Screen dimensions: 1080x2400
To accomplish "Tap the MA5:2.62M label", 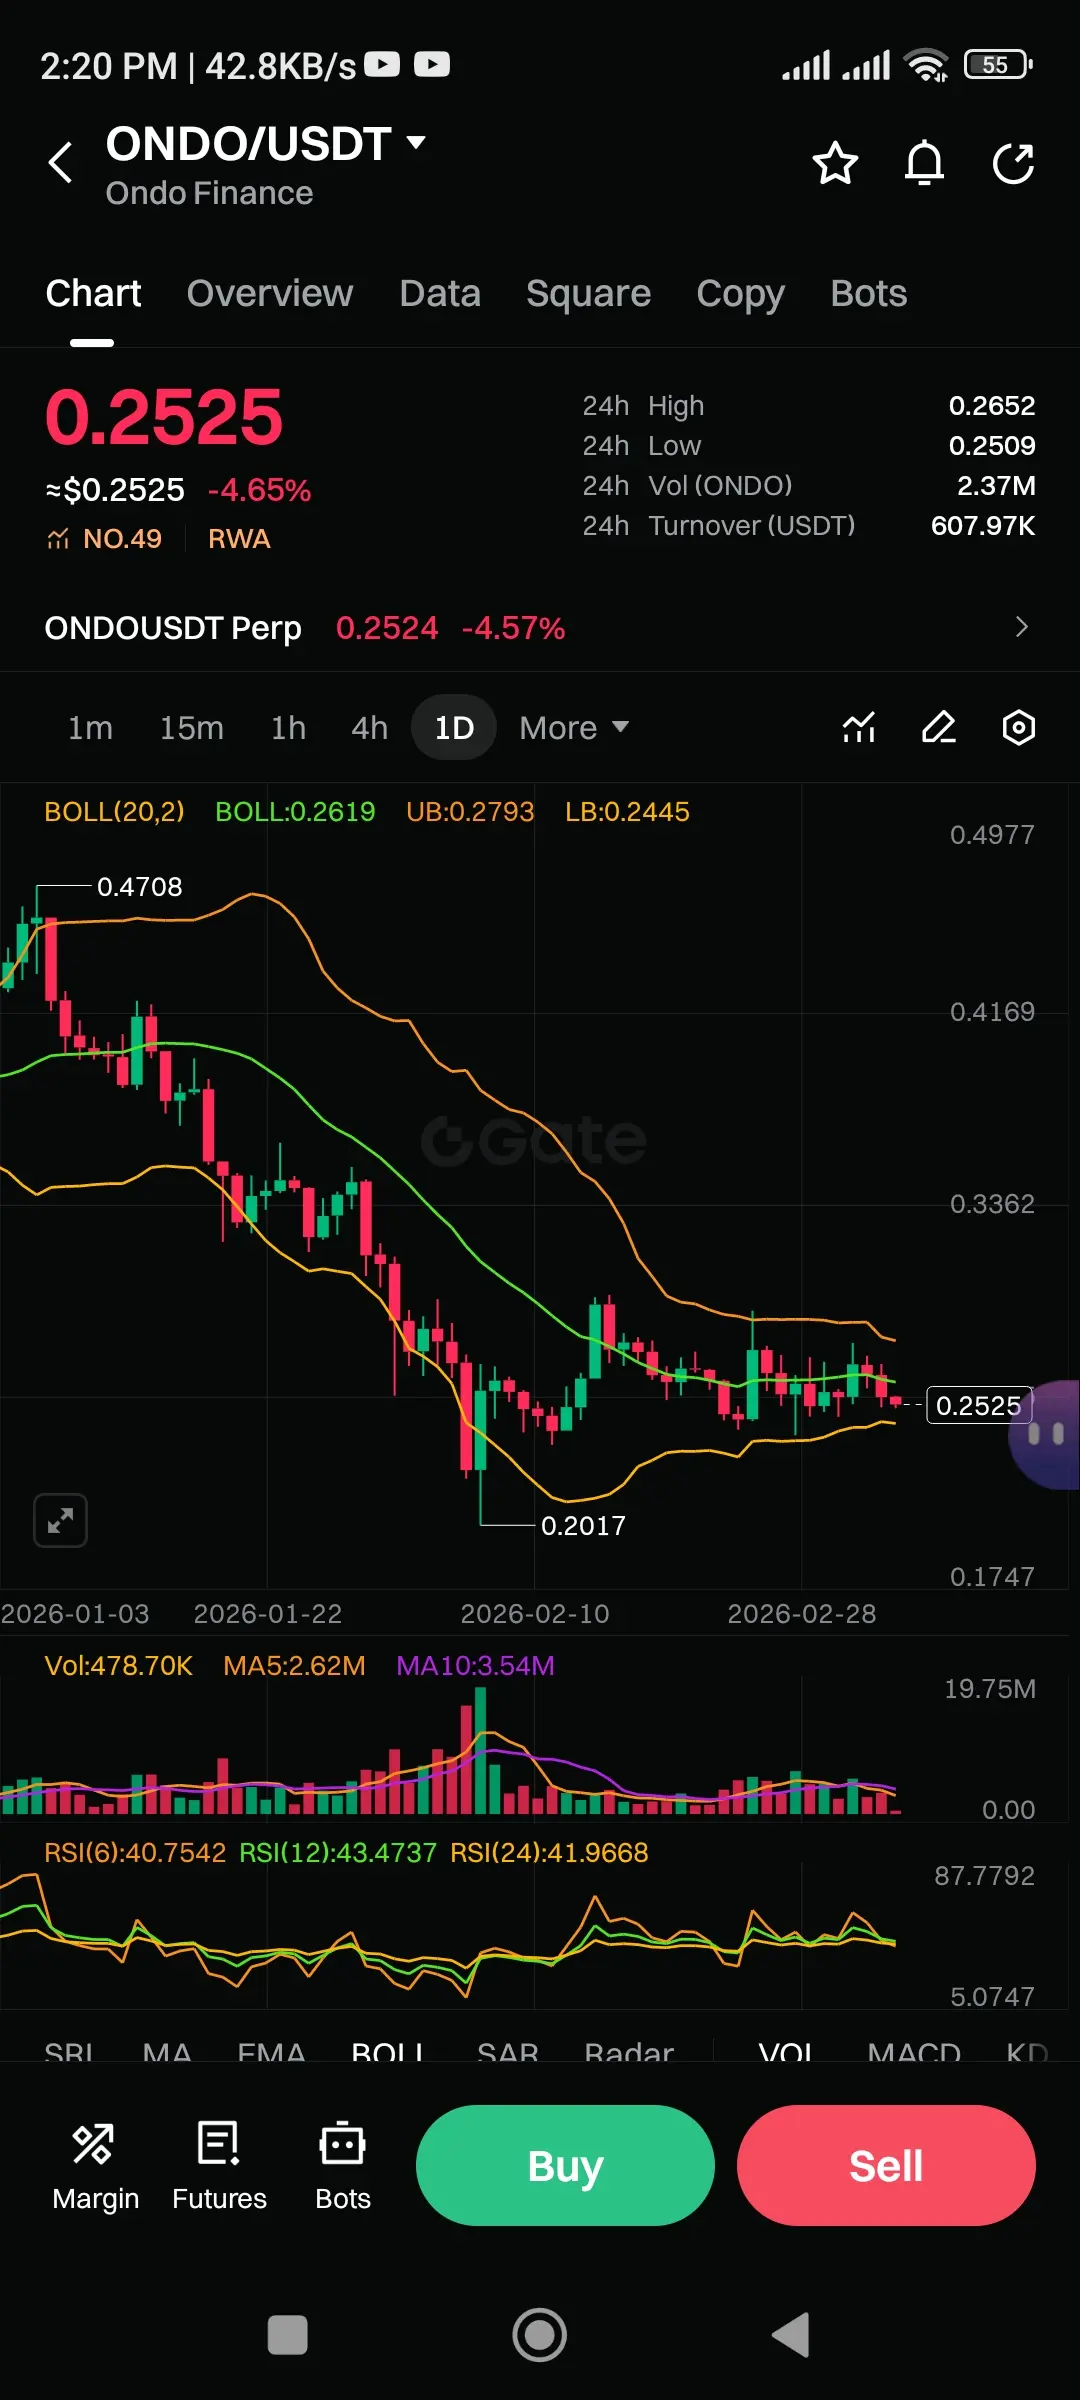I will [294, 1665].
